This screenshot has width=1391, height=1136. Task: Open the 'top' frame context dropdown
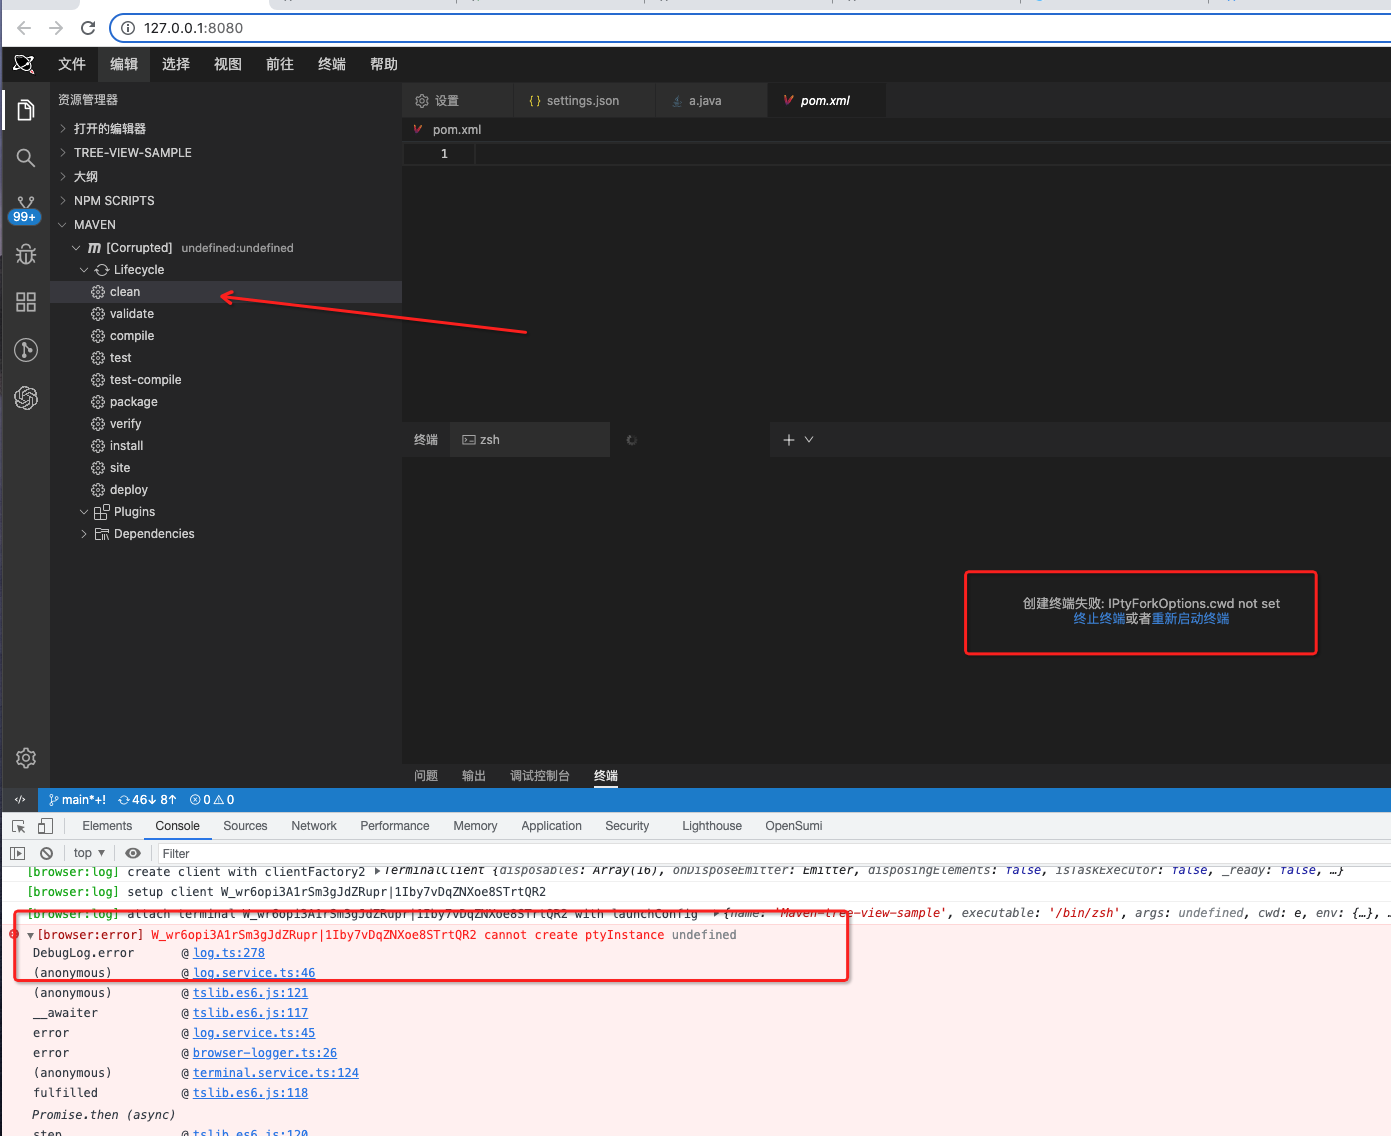(x=88, y=852)
